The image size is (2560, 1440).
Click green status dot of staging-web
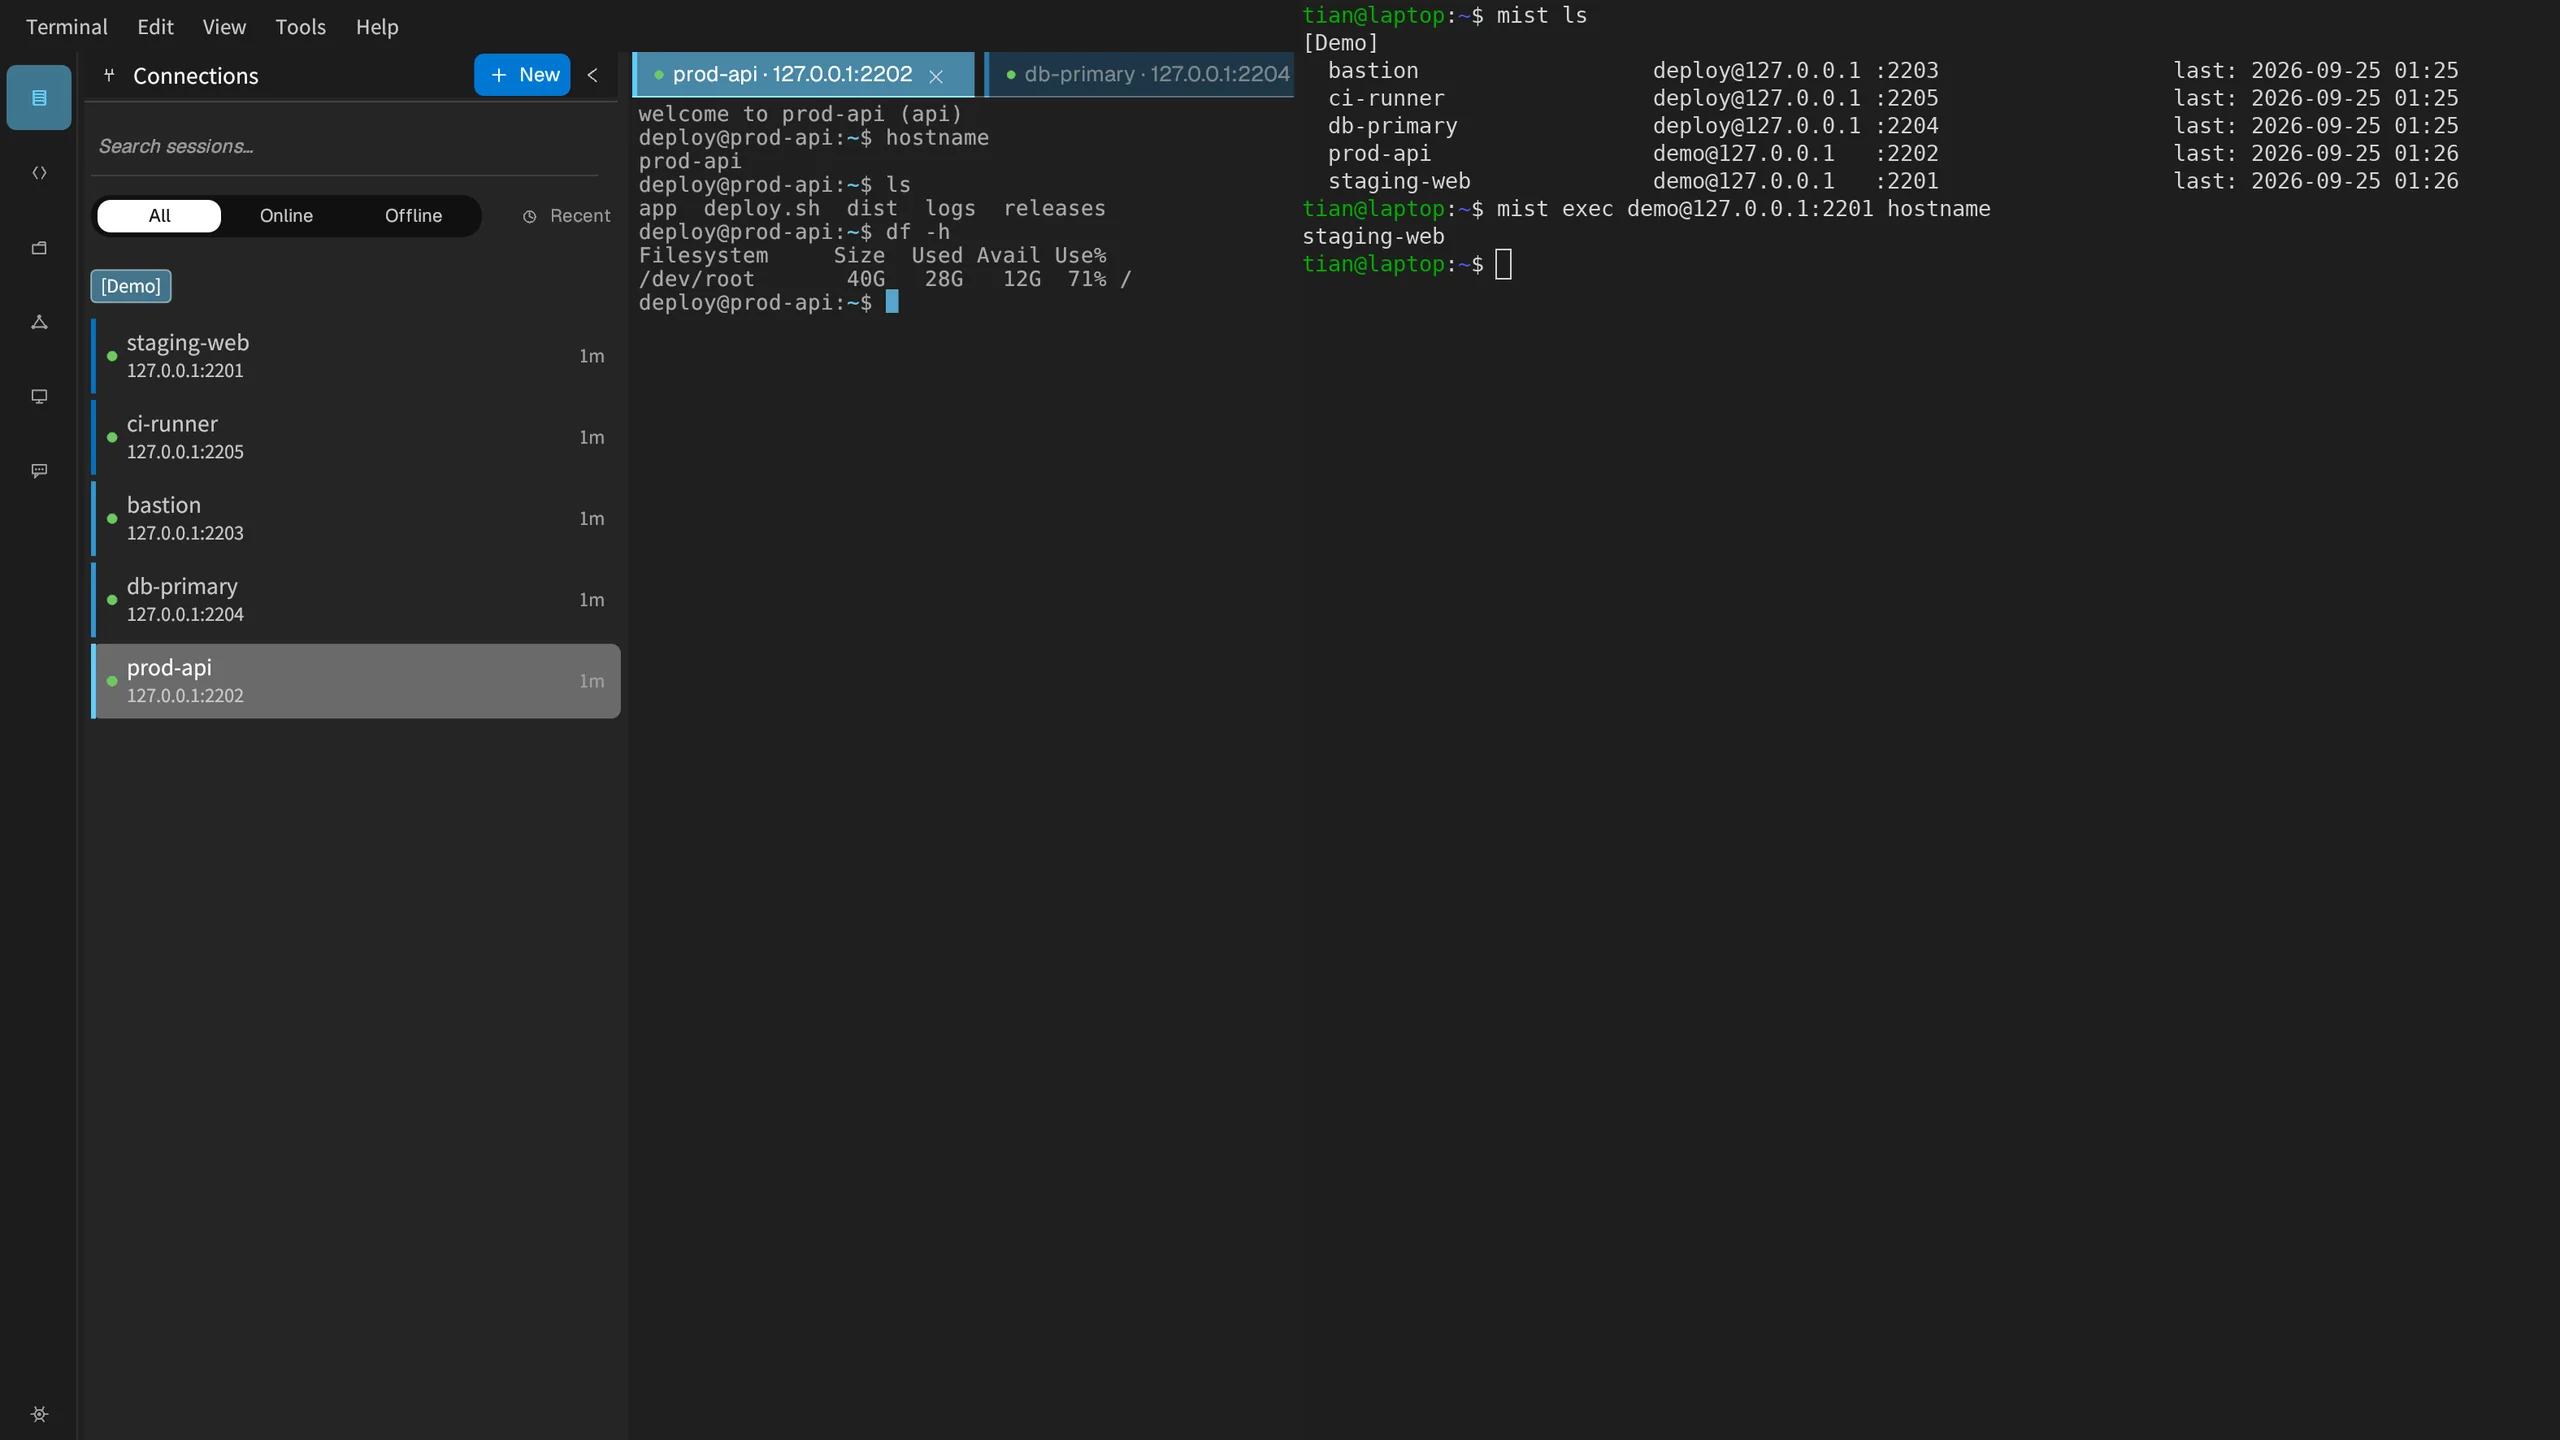(x=112, y=356)
